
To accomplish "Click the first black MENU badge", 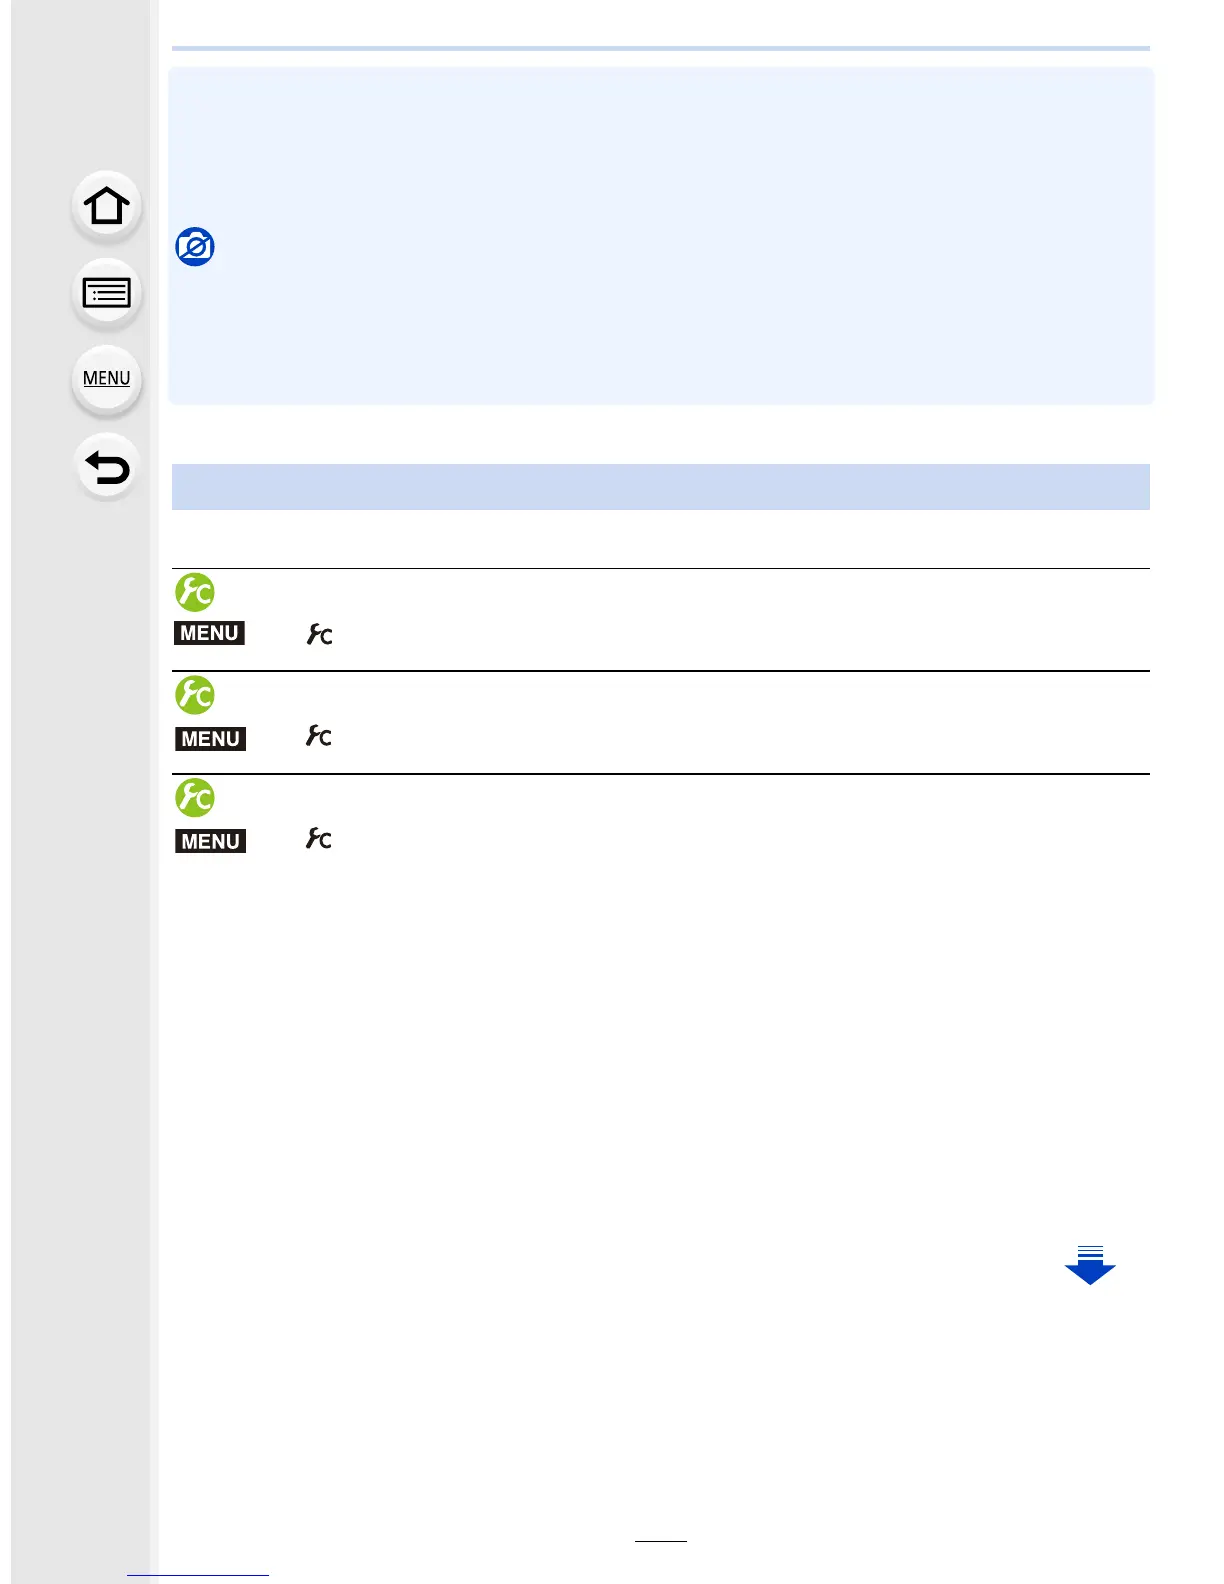I will [x=210, y=633].
